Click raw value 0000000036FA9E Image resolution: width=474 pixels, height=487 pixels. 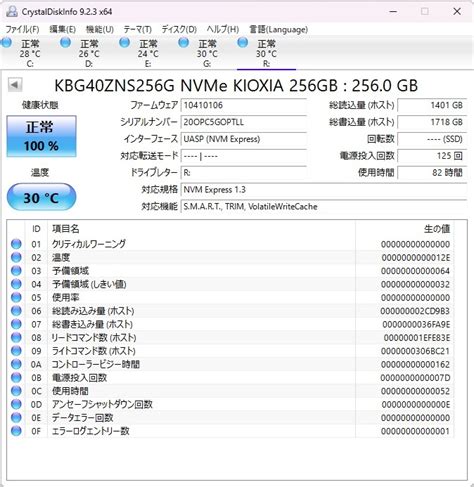point(416,324)
